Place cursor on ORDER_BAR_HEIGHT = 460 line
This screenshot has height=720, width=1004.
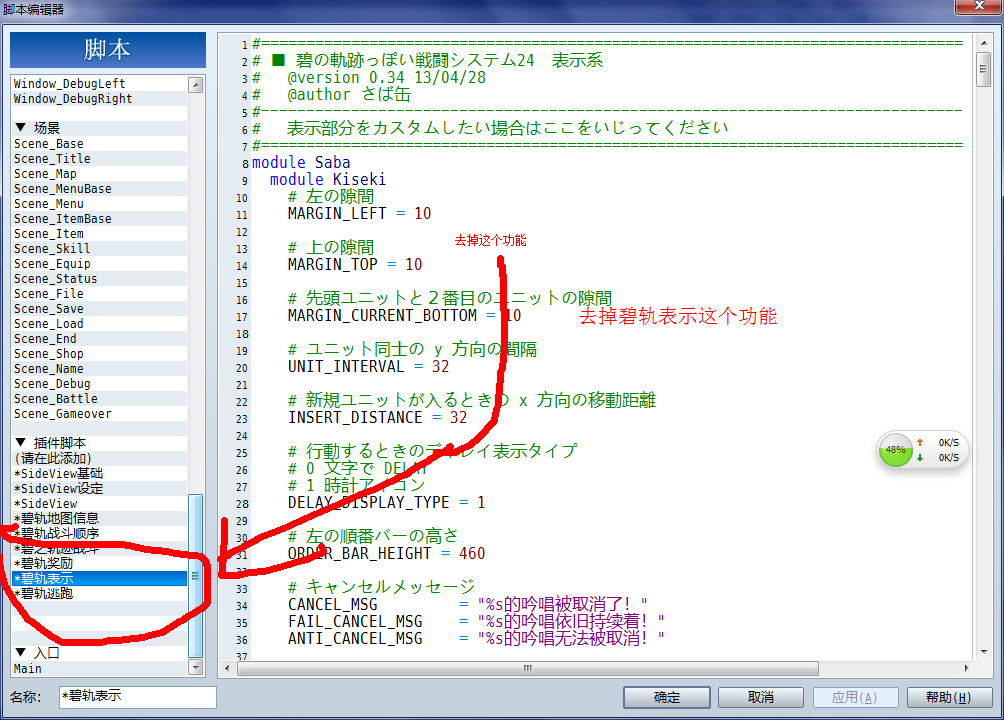[386, 553]
